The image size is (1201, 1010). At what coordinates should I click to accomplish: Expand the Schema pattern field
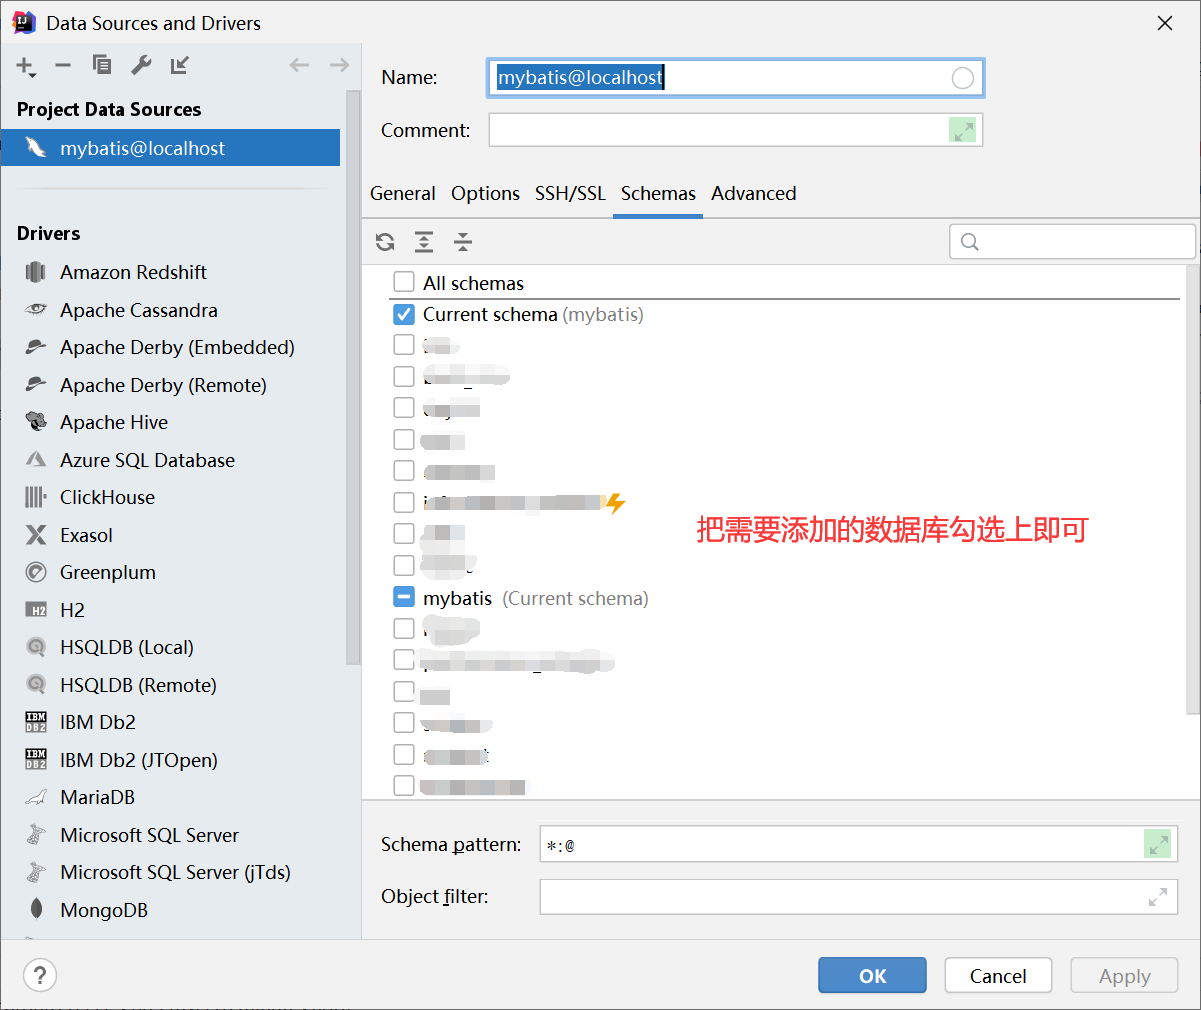pos(1158,844)
